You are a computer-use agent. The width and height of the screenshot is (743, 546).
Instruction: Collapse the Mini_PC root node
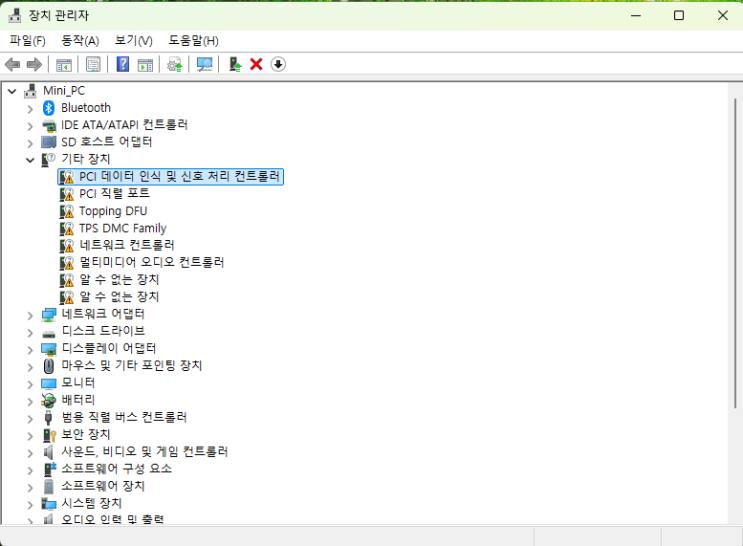coord(12,91)
